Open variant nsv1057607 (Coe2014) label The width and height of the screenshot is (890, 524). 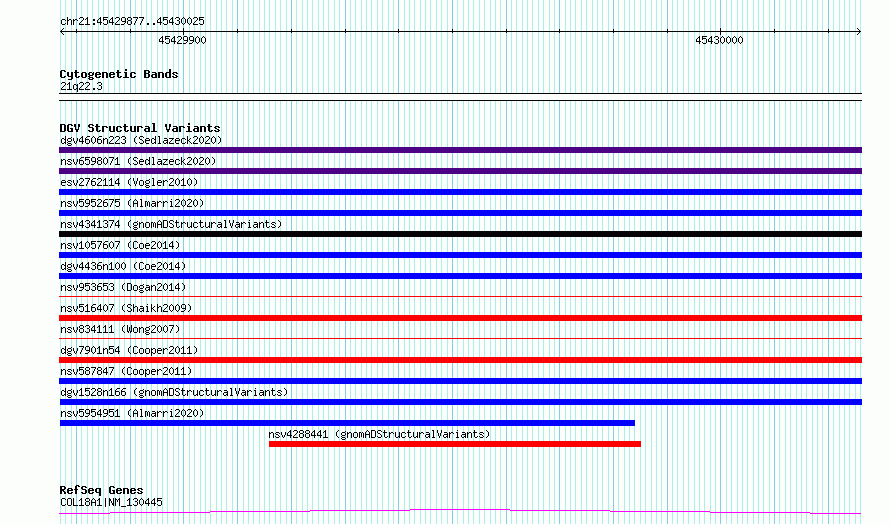(120, 245)
